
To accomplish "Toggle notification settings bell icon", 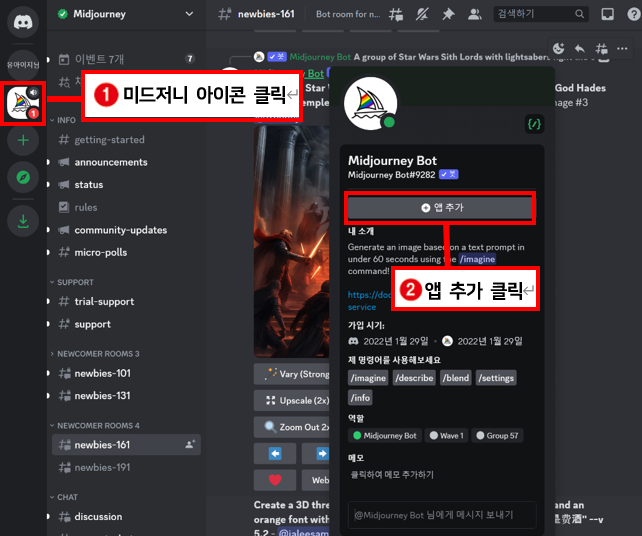I will 422,14.
